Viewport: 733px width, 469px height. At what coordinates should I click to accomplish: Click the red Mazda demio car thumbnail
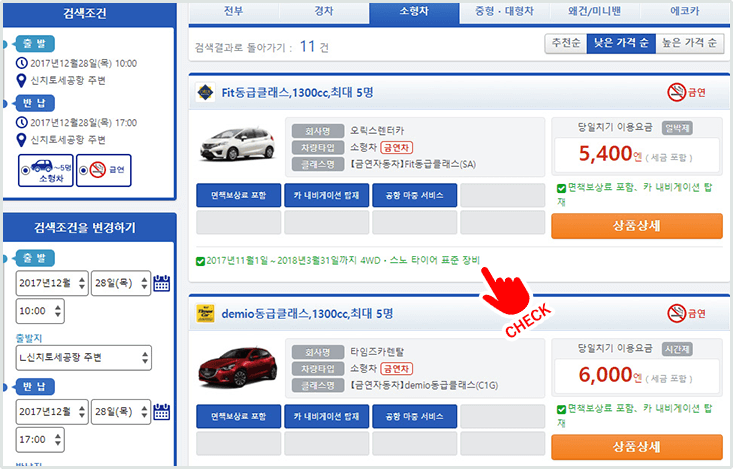click(236, 367)
